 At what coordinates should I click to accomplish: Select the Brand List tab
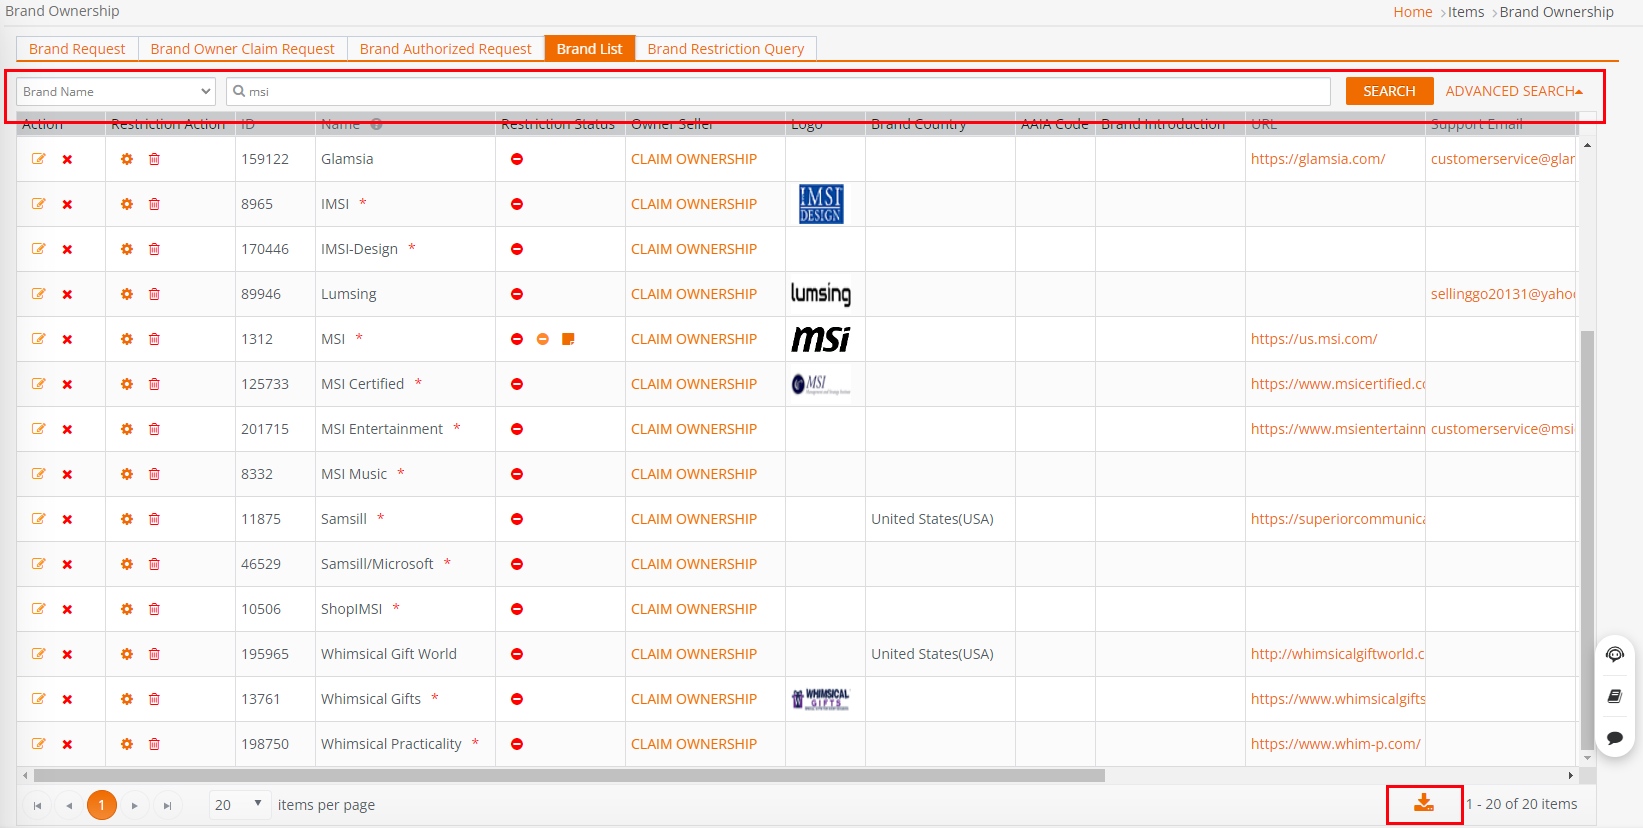tap(590, 49)
